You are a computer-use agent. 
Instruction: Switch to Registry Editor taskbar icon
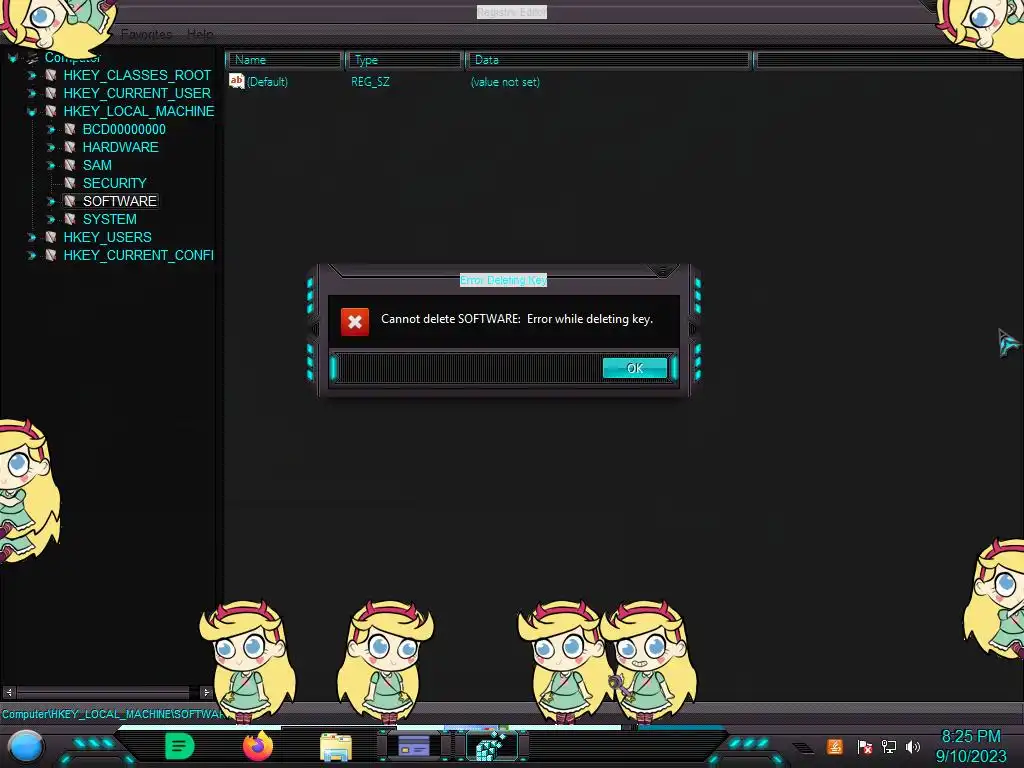pos(491,746)
